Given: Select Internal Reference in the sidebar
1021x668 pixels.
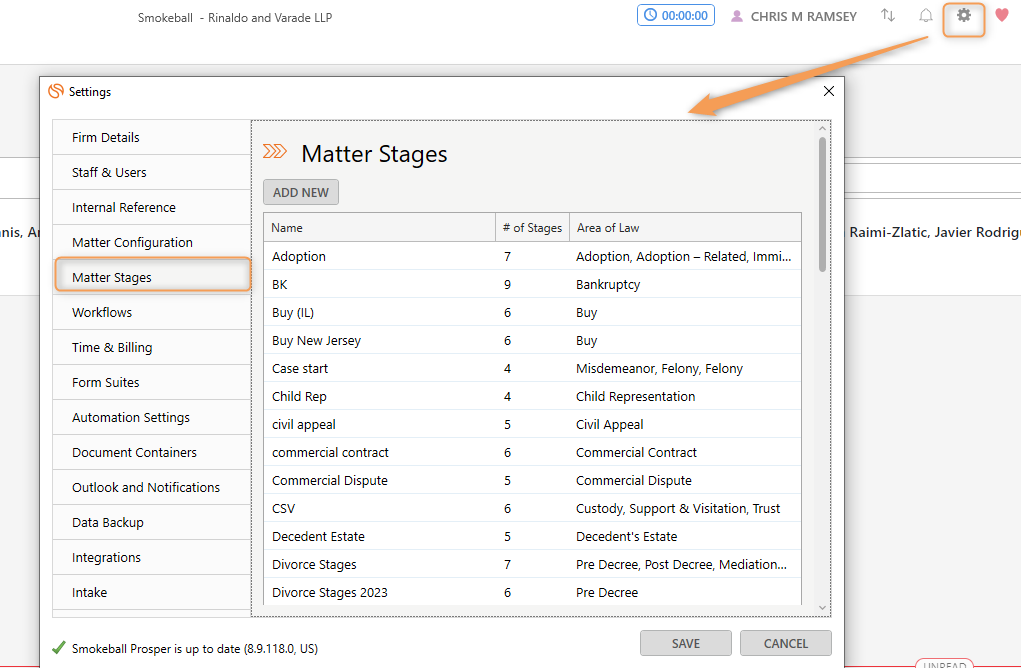Looking at the screenshot, I should (152, 208).
